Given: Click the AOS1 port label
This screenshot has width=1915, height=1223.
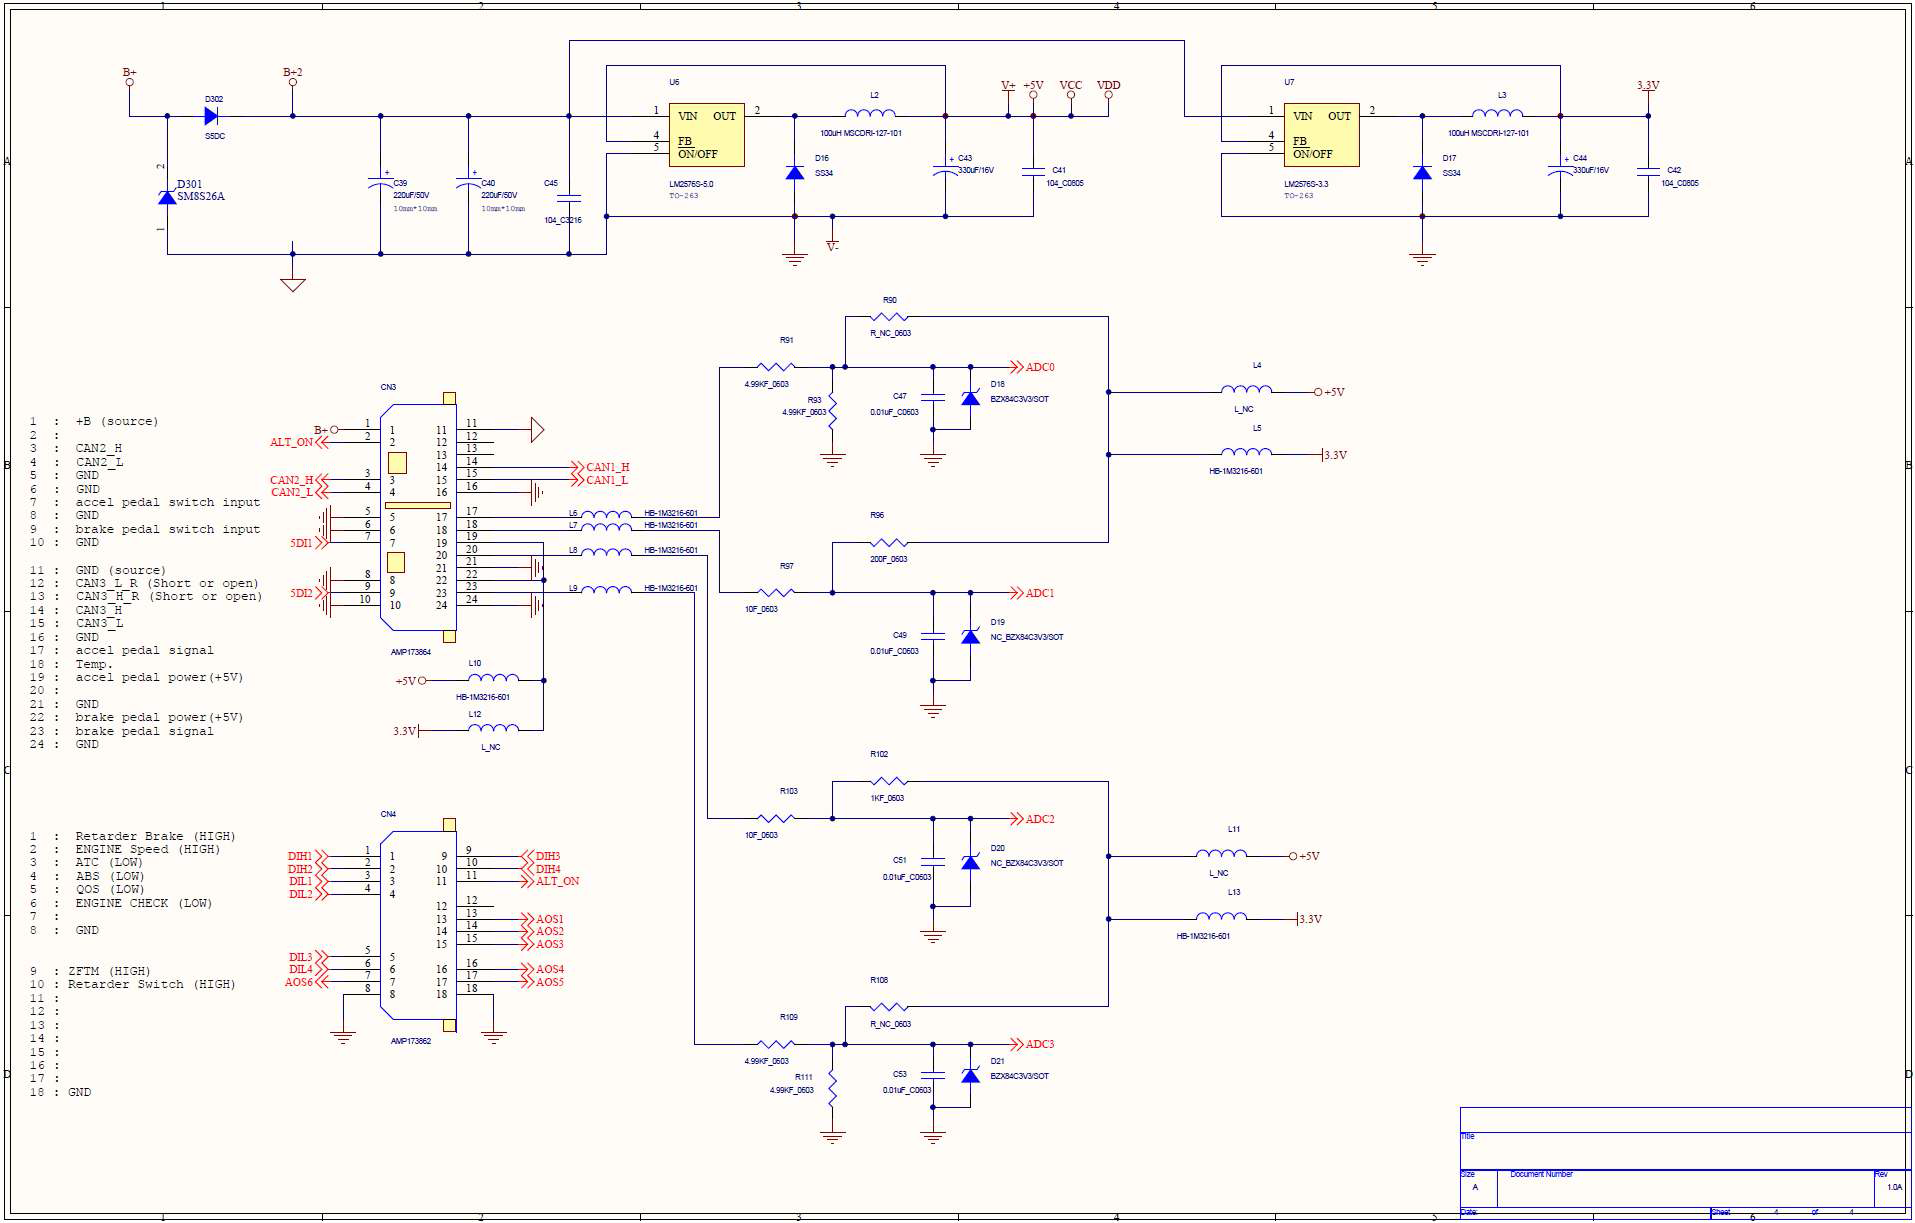Looking at the screenshot, I should pyautogui.click(x=543, y=919).
